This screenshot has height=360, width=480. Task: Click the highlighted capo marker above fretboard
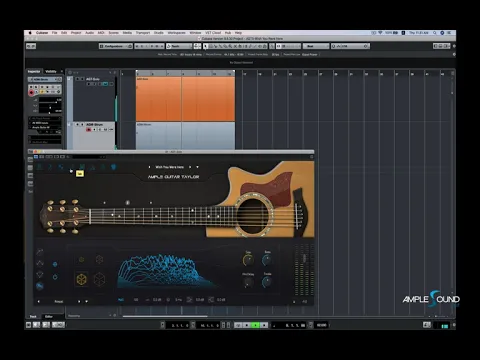[x=127, y=202]
